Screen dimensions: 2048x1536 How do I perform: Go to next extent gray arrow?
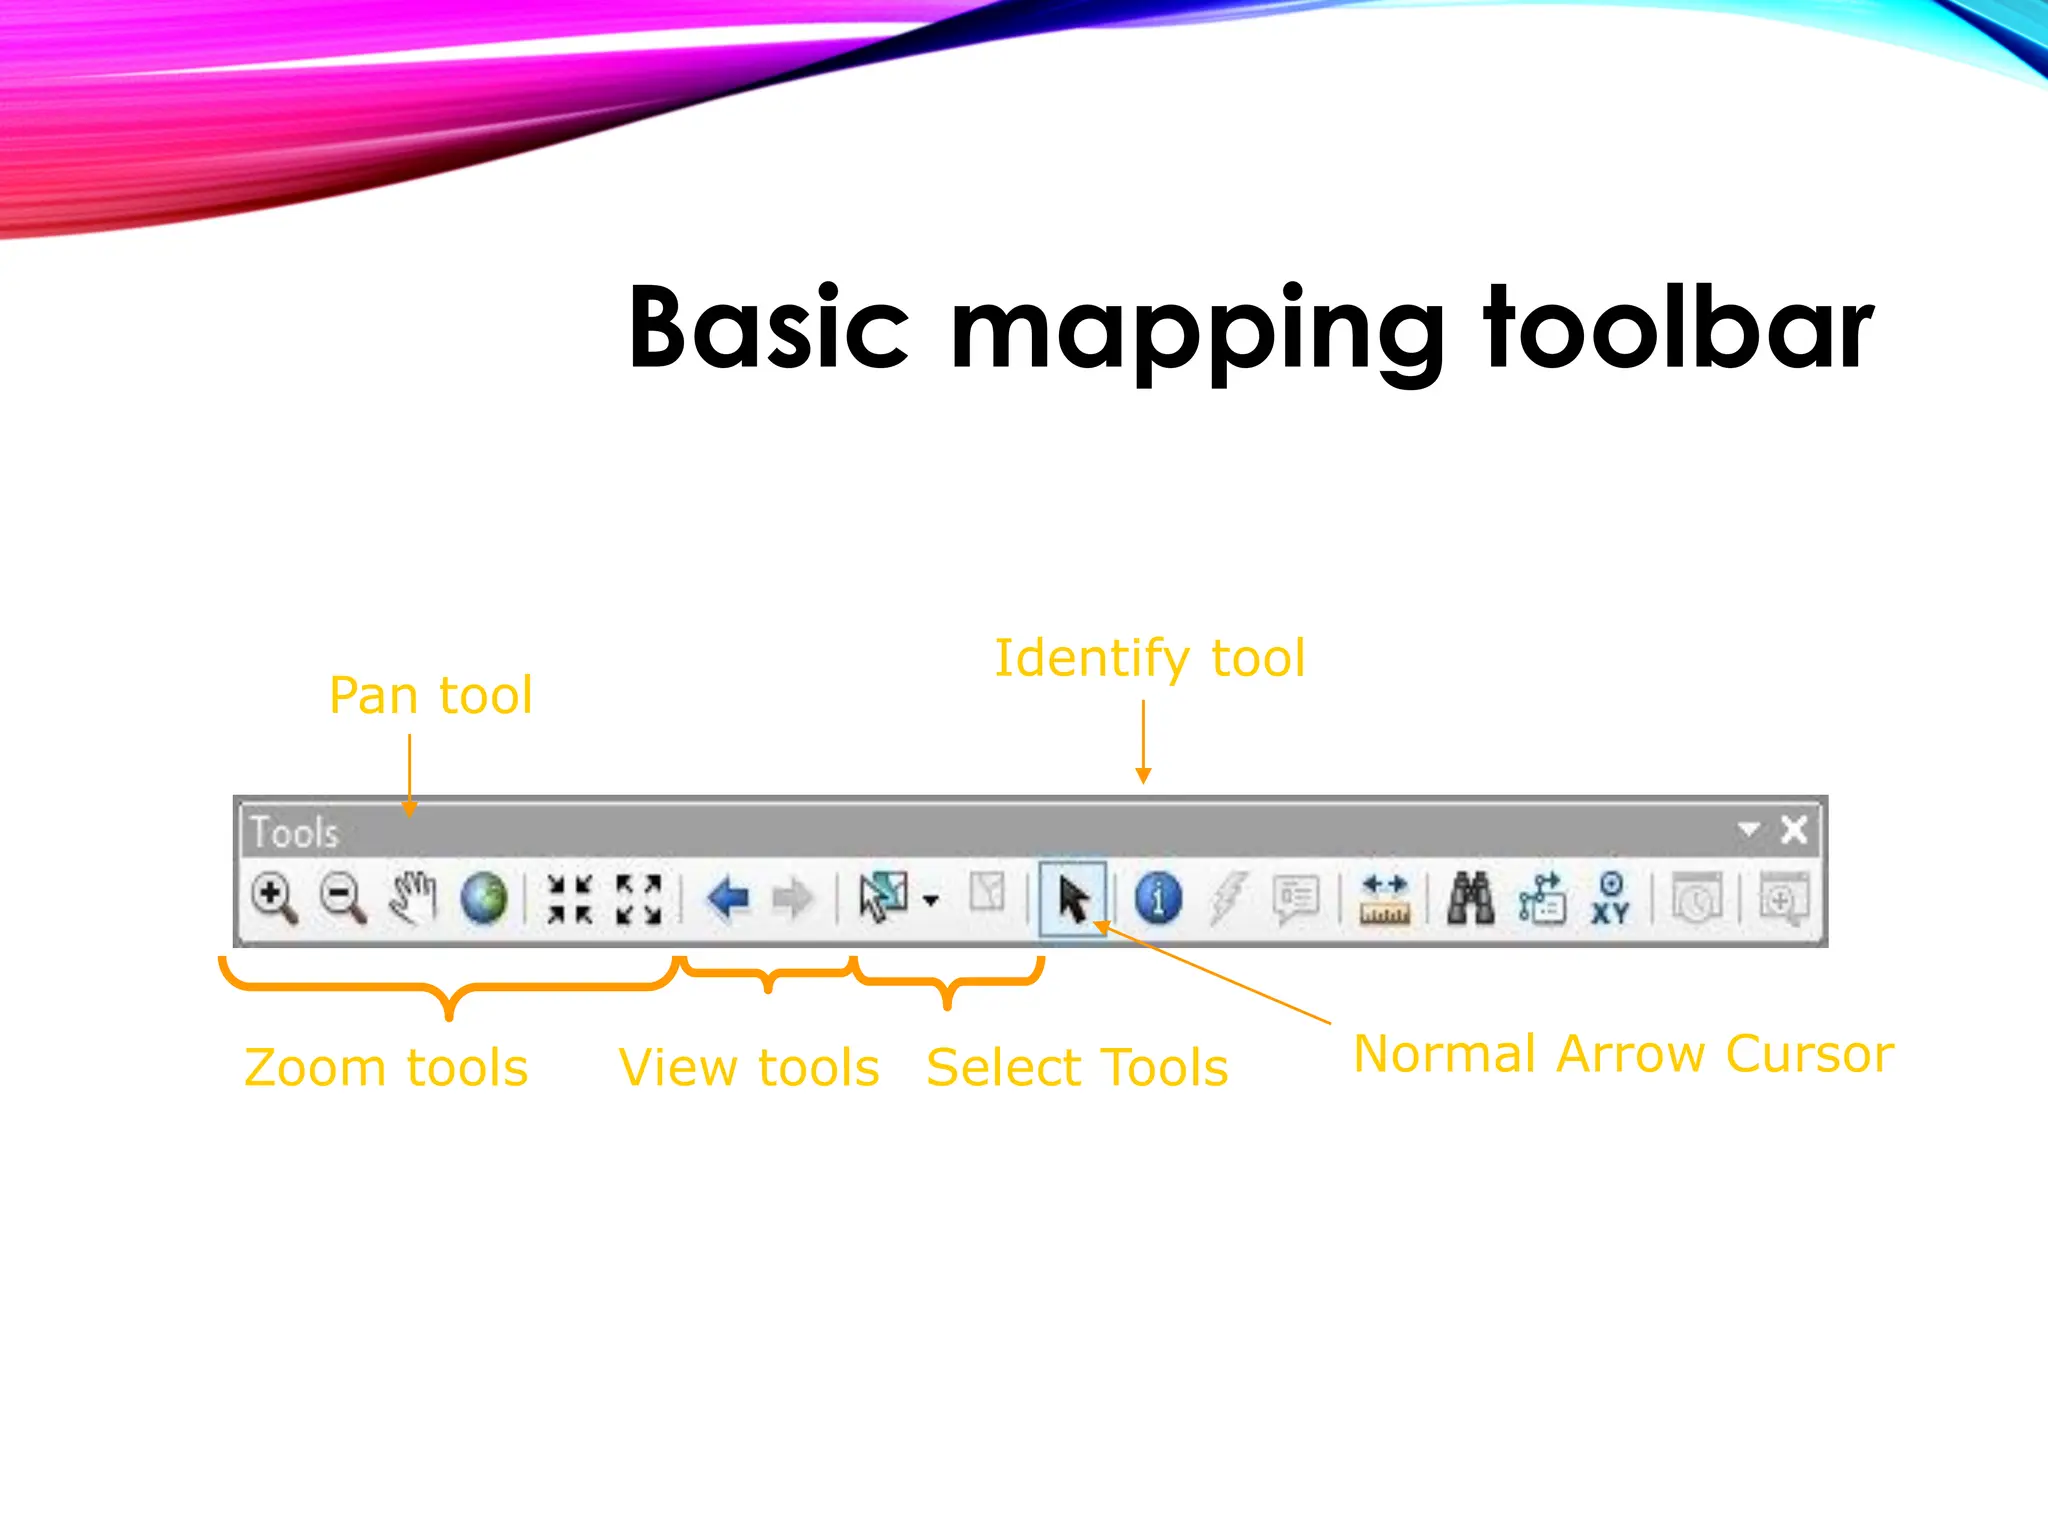pyautogui.click(x=794, y=898)
